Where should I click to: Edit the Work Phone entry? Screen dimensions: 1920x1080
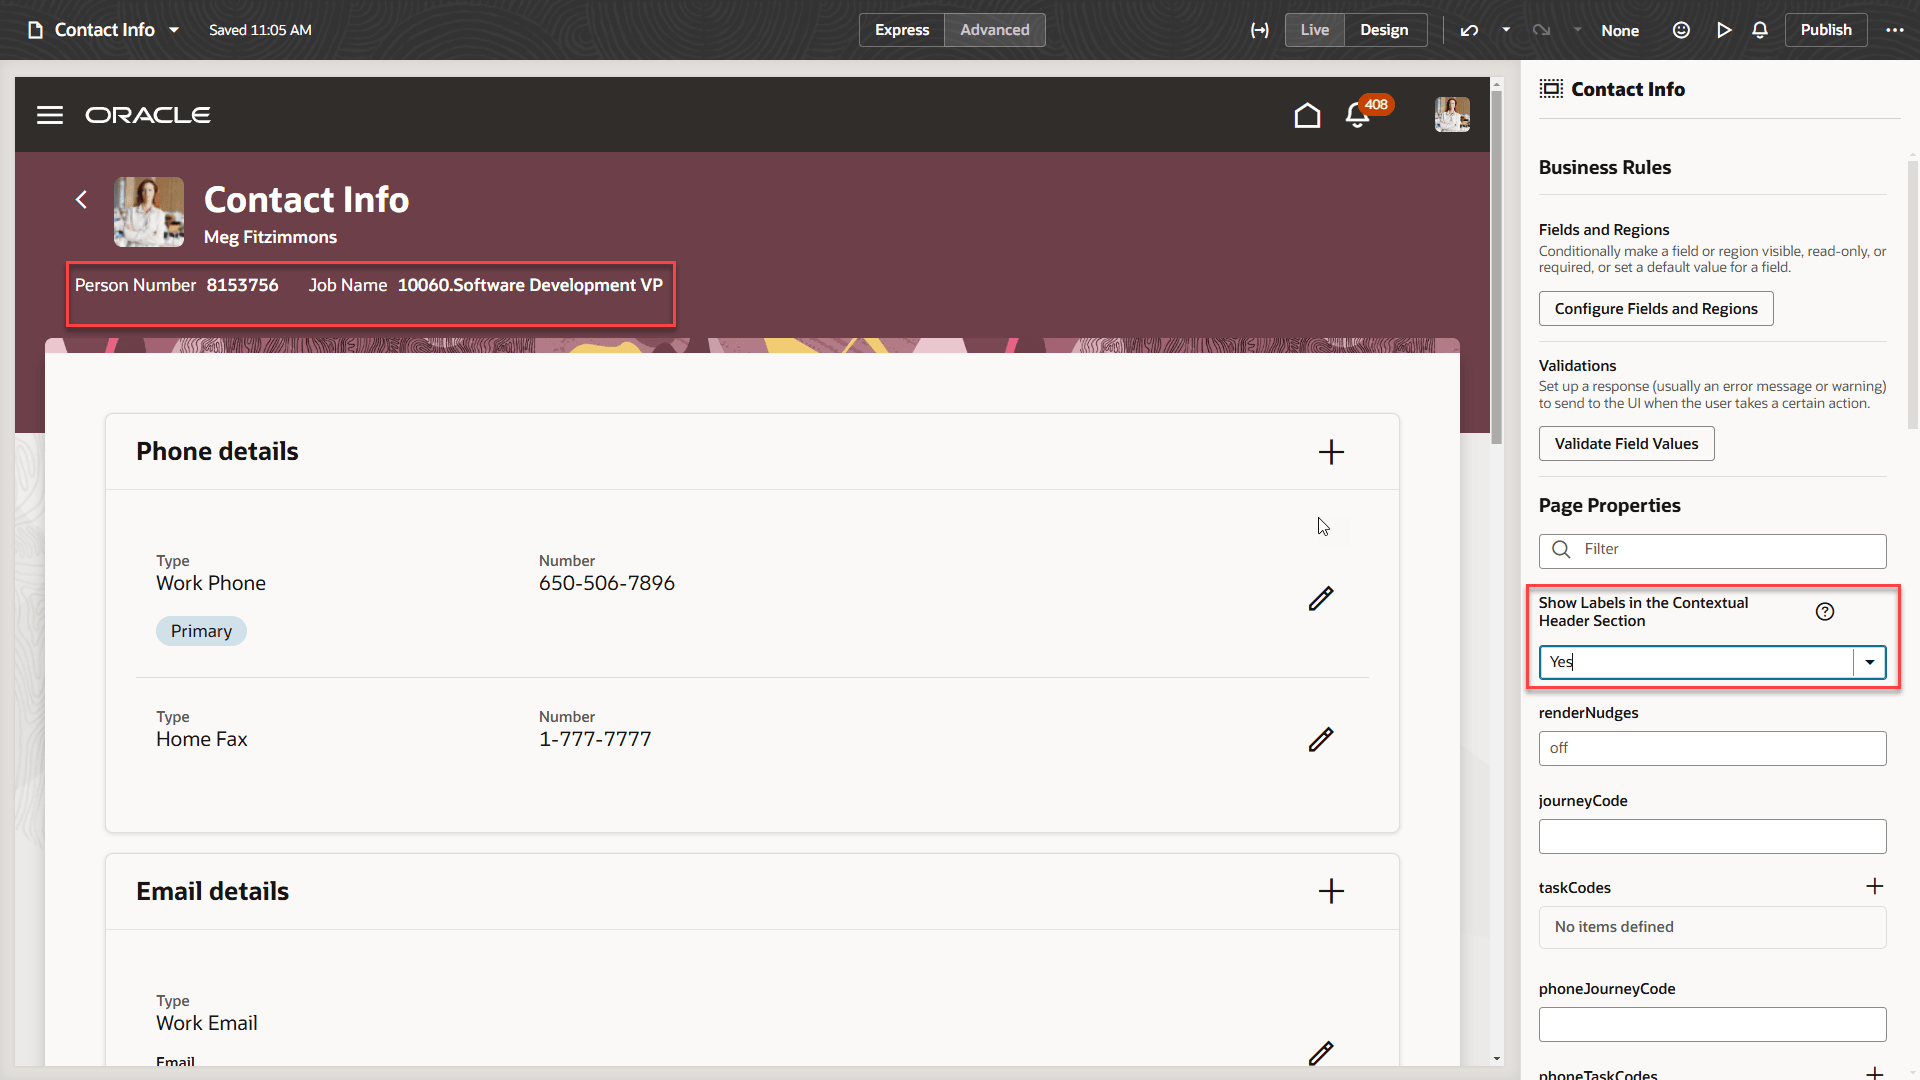click(x=1321, y=598)
